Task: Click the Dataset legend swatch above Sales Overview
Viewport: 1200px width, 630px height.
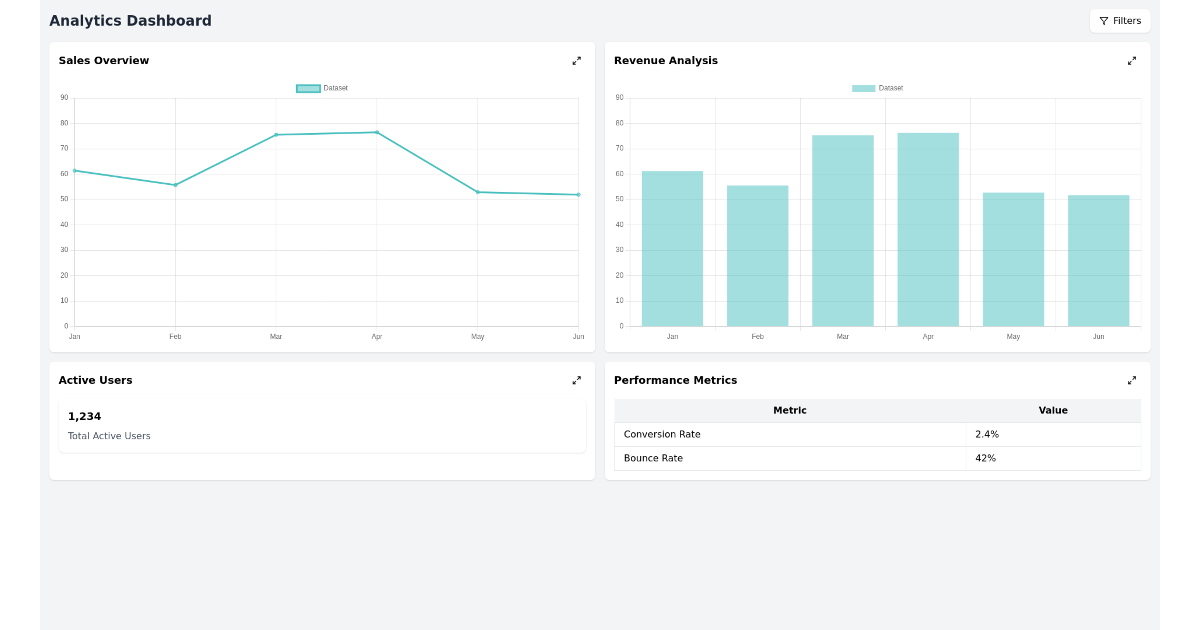Action: click(306, 87)
